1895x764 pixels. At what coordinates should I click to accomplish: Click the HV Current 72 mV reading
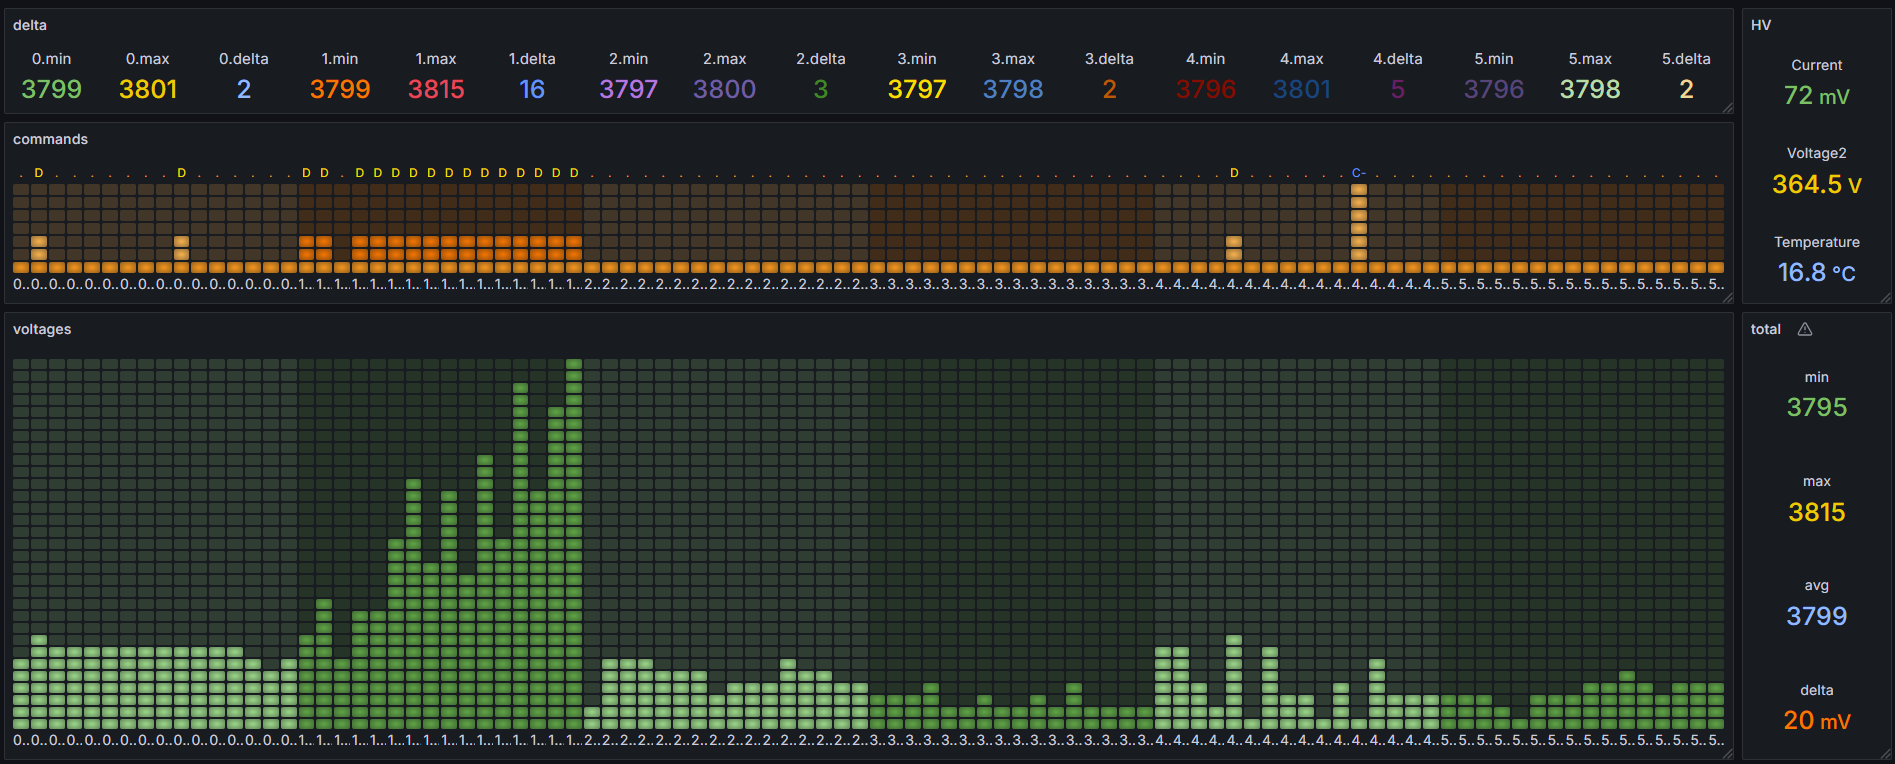tap(1816, 96)
